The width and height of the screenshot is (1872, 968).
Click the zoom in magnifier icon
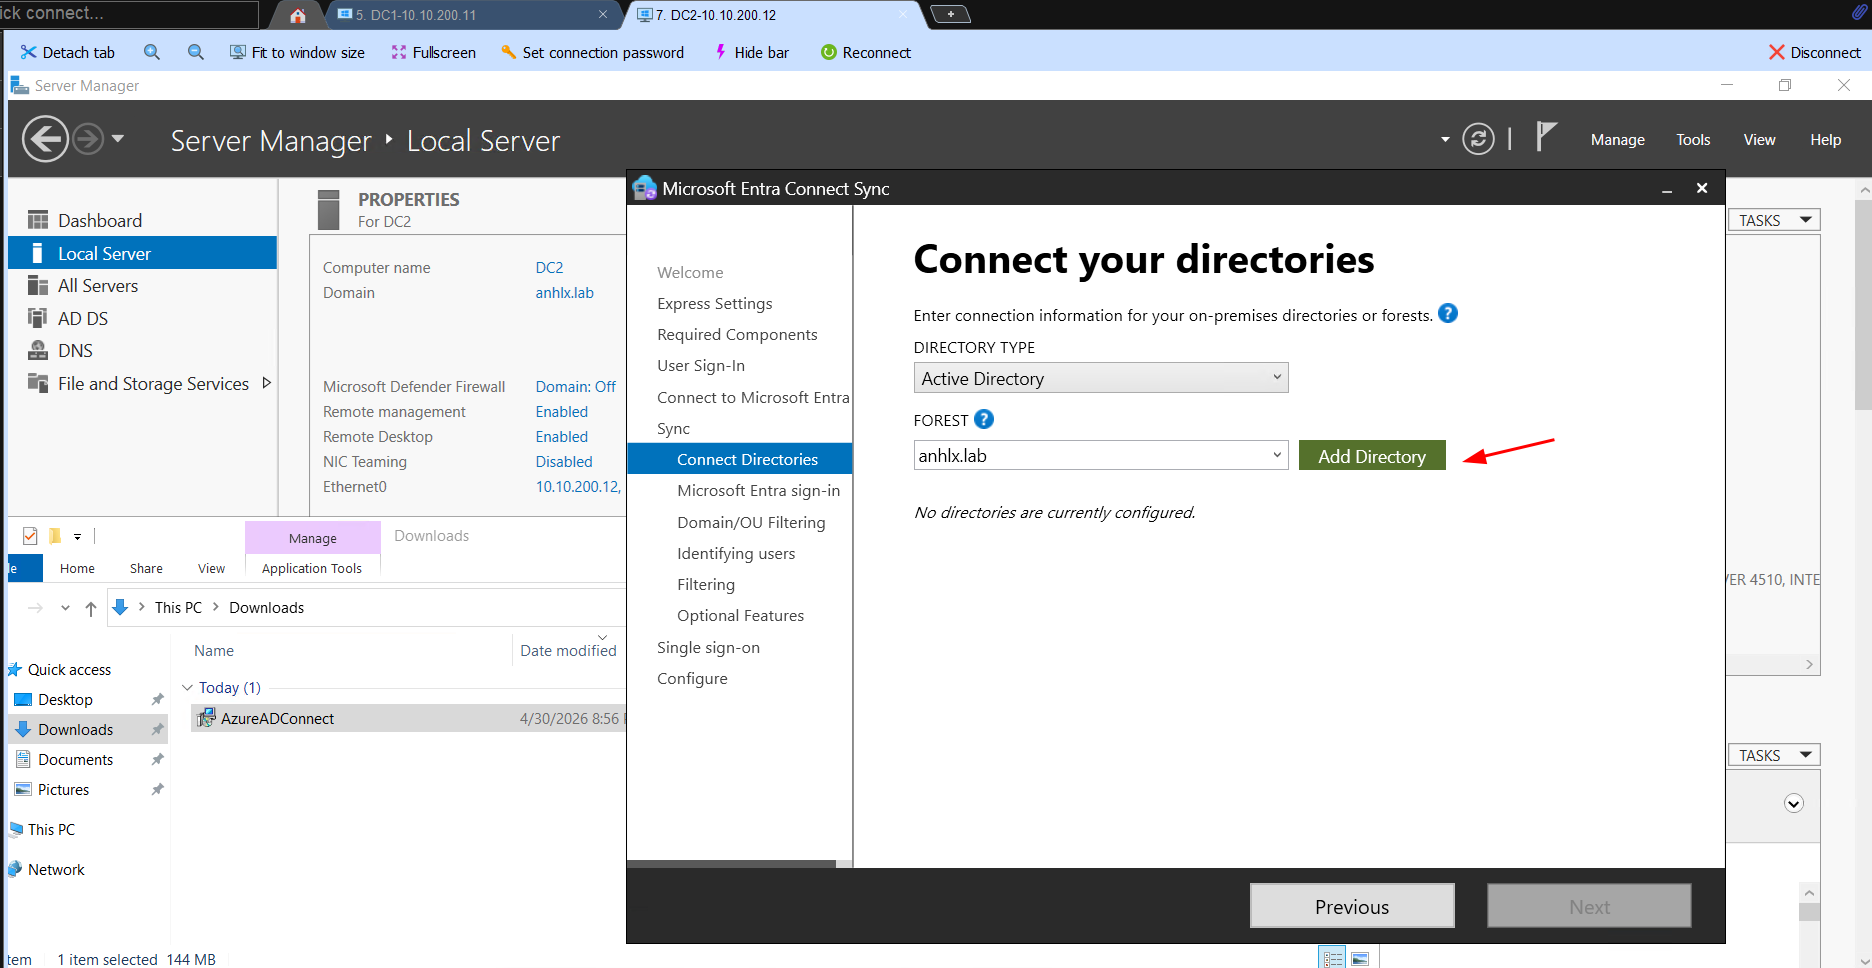click(152, 52)
